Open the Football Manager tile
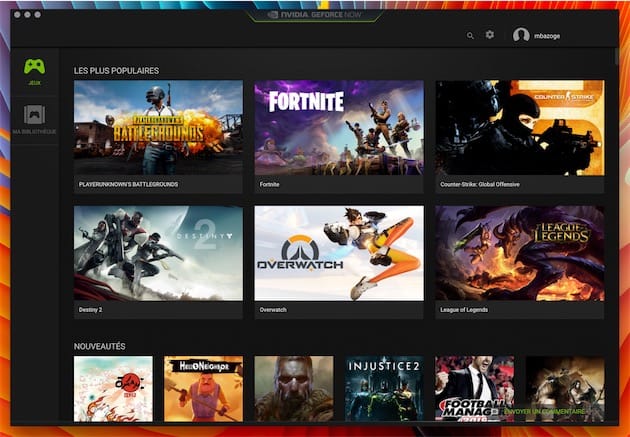The image size is (630, 437). (474, 388)
